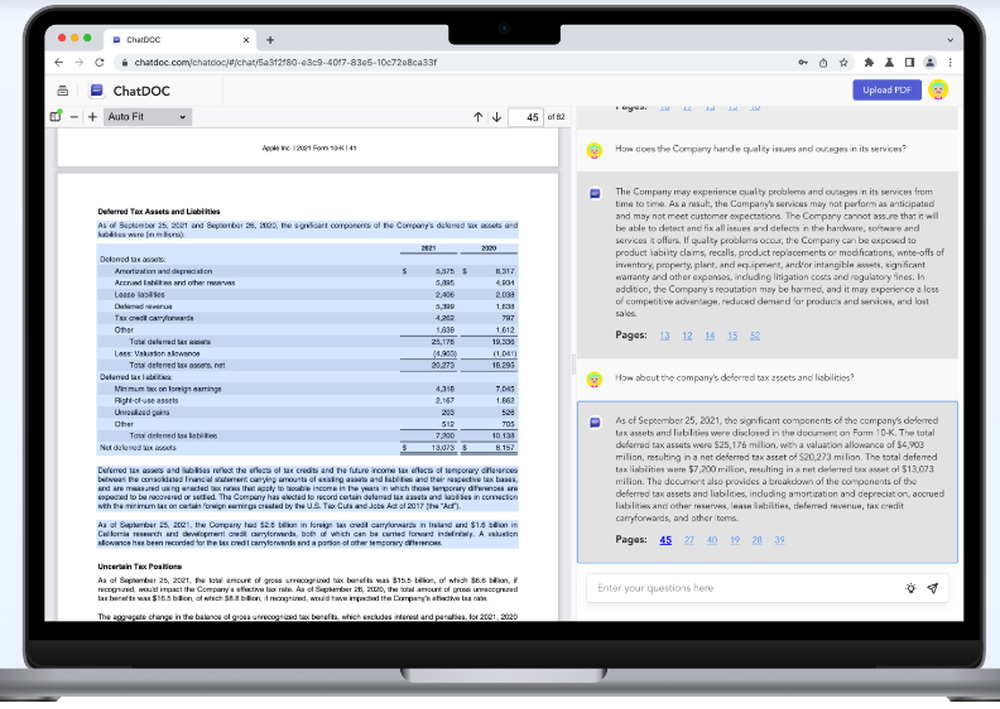Click user avatar beside the deferred tax question
The height and width of the screenshot is (709, 1000).
(x=594, y=379)
